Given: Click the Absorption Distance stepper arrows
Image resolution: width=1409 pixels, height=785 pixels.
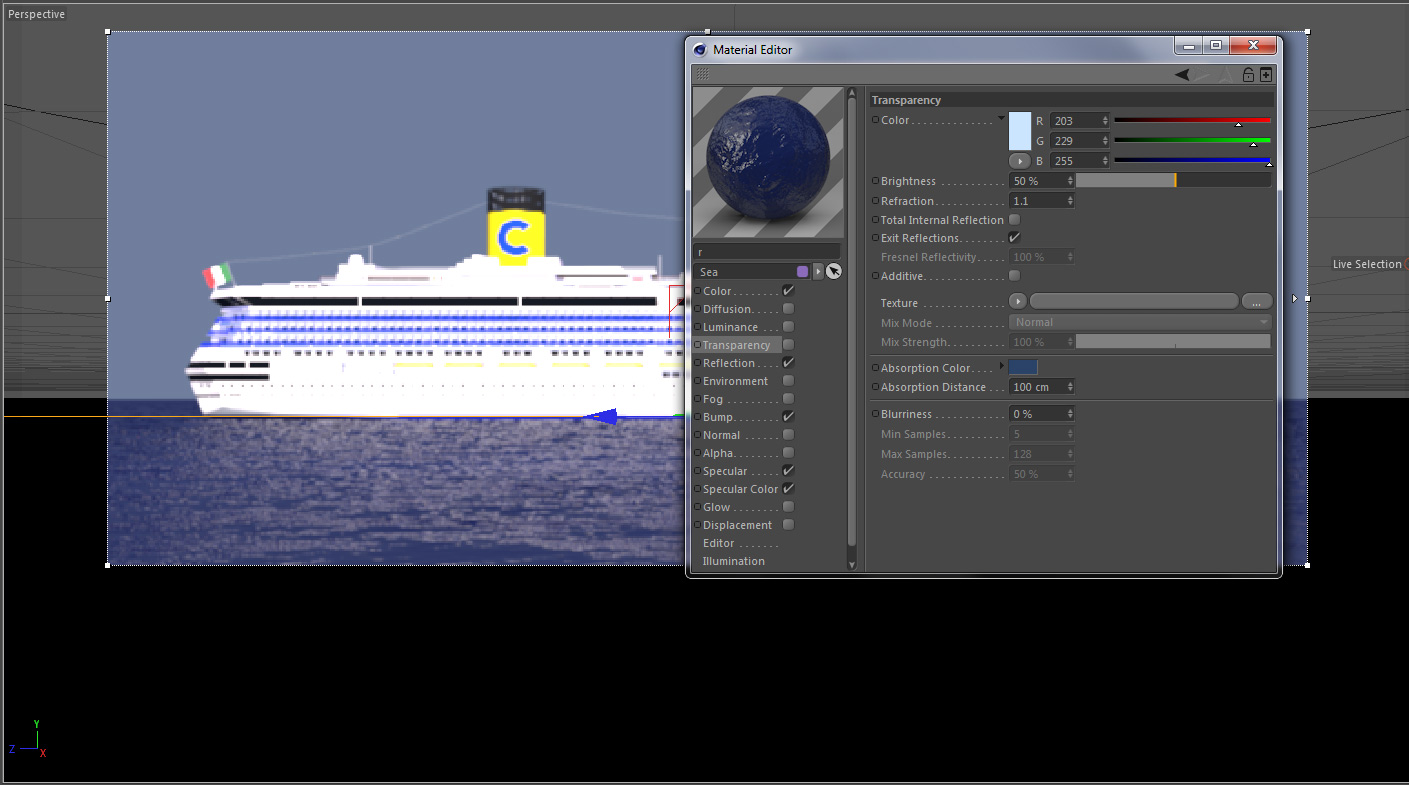Looking at the screenshot, I should coord(1070,387).
